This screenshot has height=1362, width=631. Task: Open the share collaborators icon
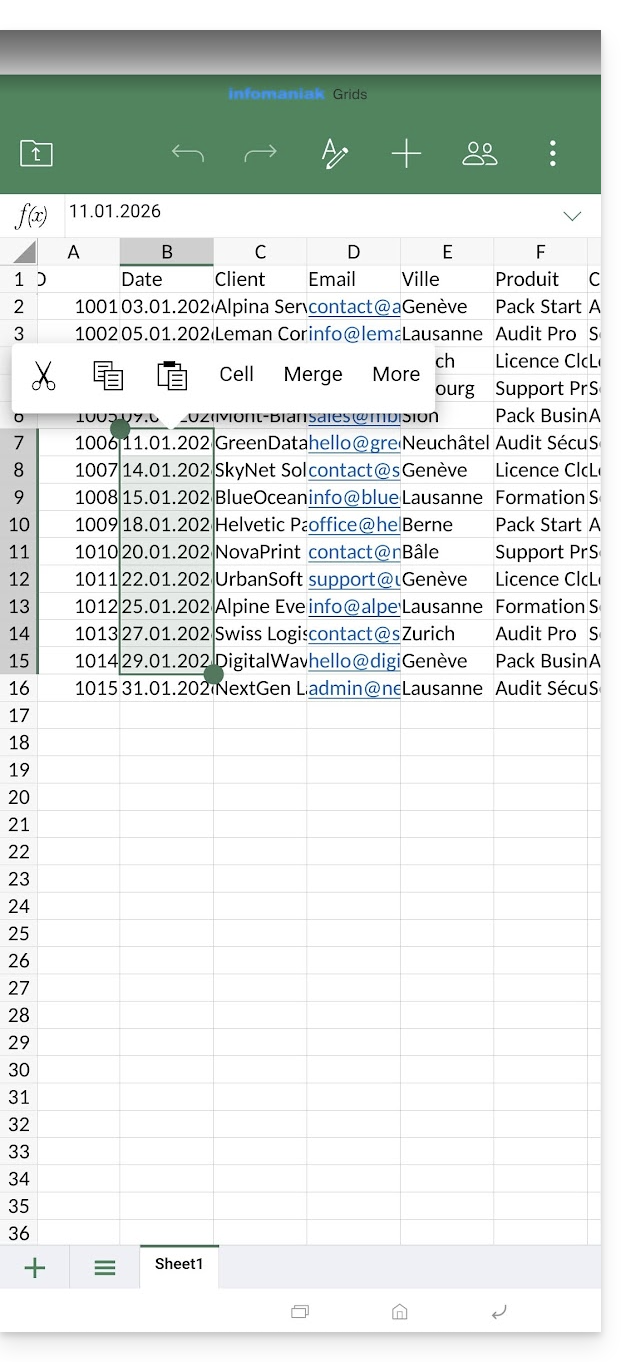coord(480,153)
